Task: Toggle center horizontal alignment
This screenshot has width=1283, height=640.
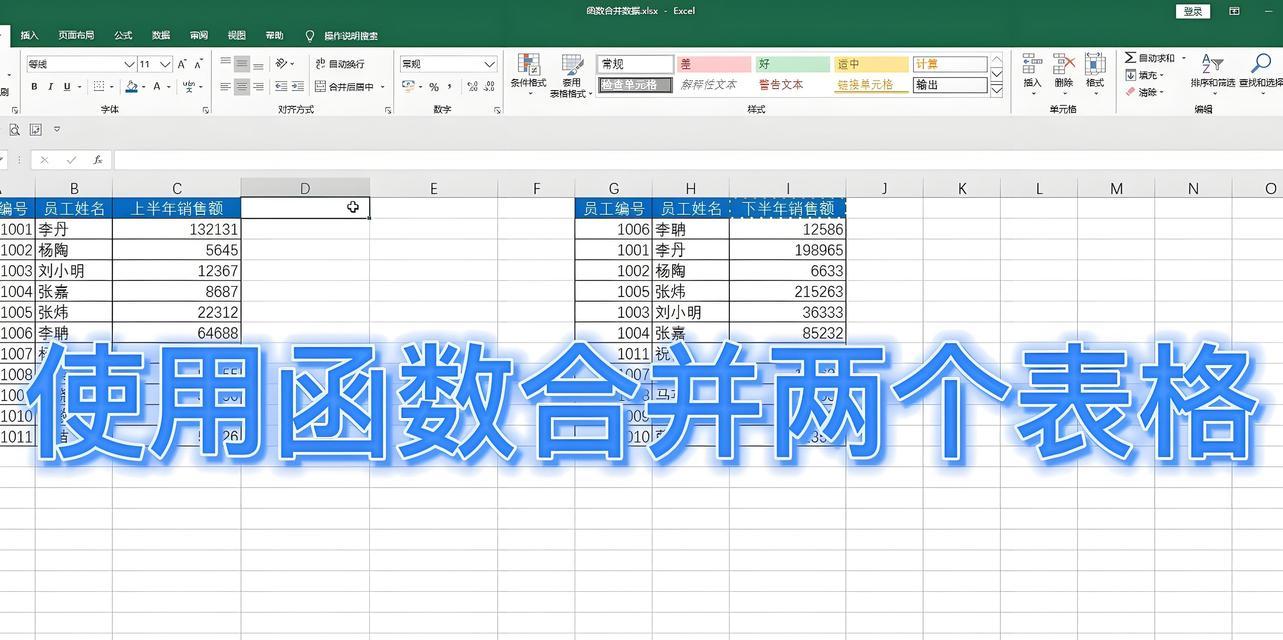Action: pos(241,87)
